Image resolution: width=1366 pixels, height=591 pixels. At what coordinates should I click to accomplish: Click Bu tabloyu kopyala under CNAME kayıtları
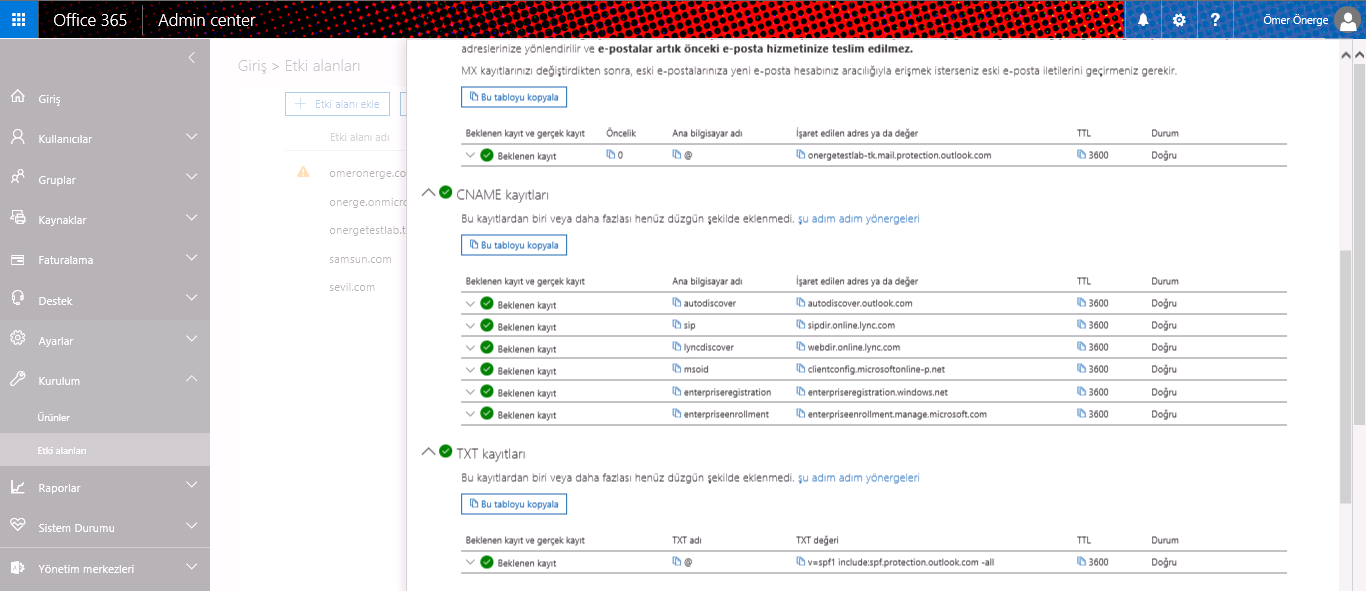point(514,245)
